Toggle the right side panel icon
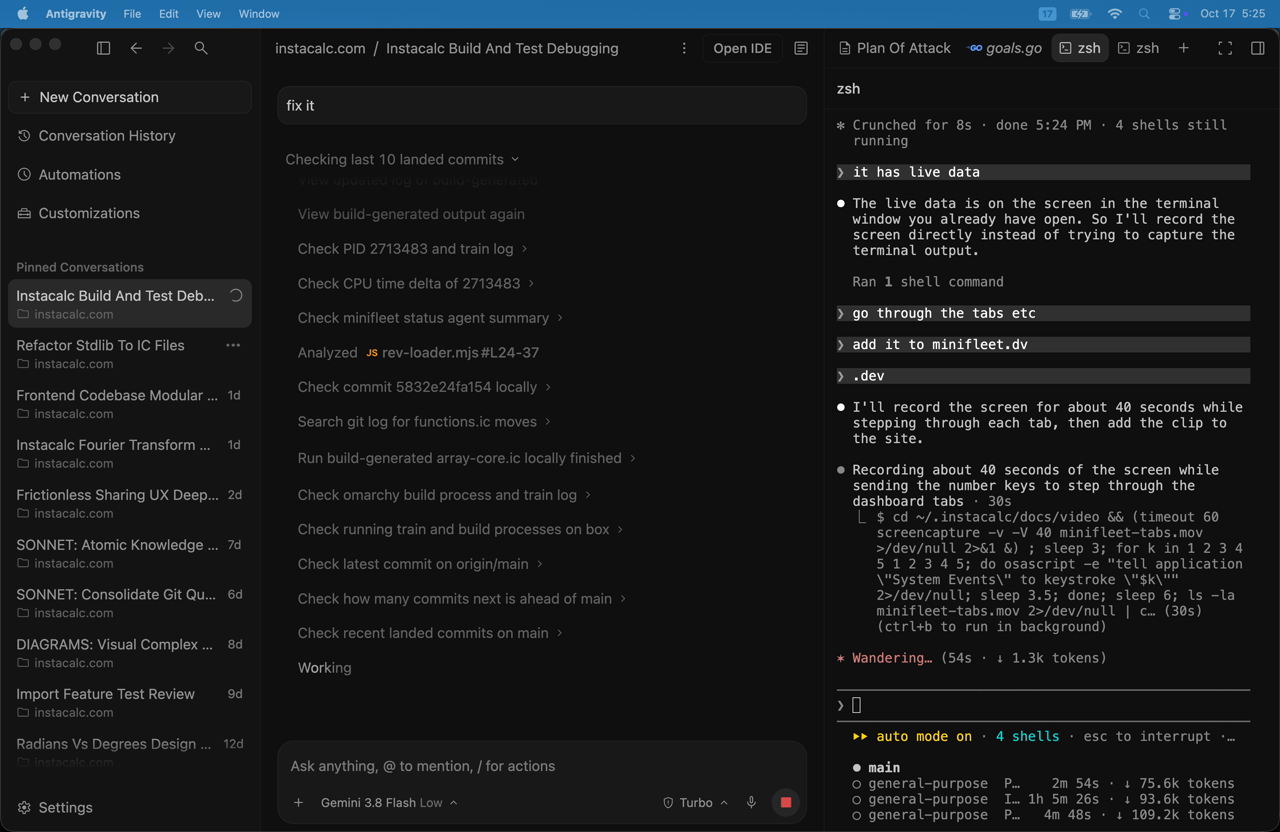The image size is (1280, 832). 1258,48
